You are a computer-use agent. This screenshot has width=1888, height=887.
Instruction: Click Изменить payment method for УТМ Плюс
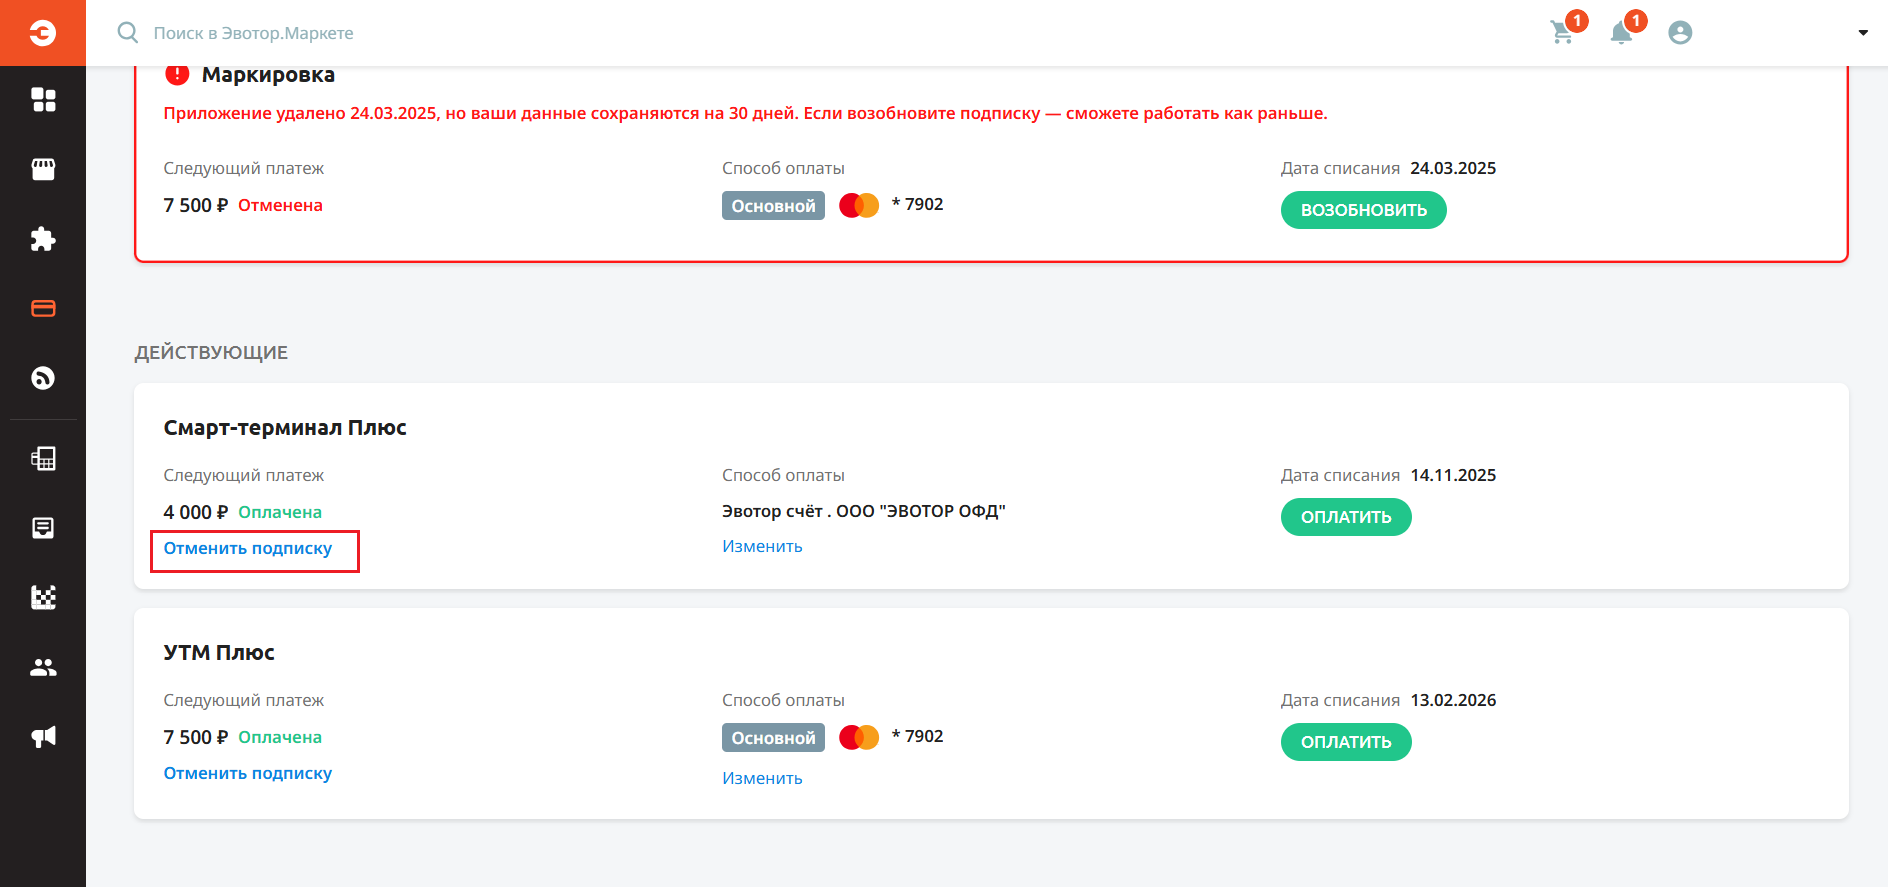(x=762, y=778)
